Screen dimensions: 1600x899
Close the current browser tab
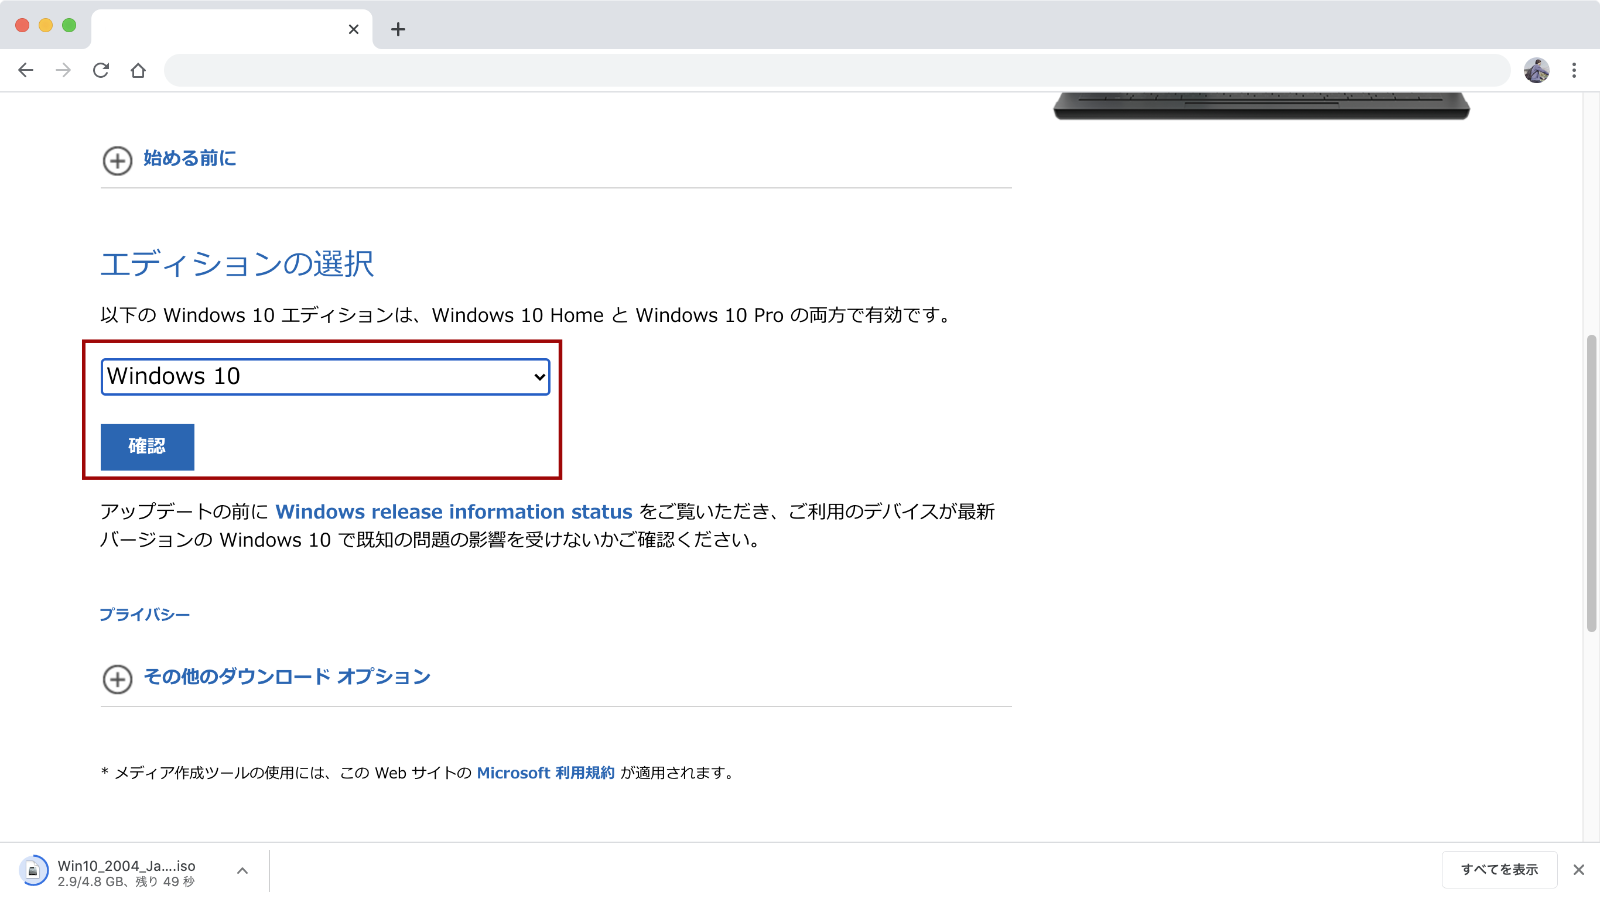(353, 29)
